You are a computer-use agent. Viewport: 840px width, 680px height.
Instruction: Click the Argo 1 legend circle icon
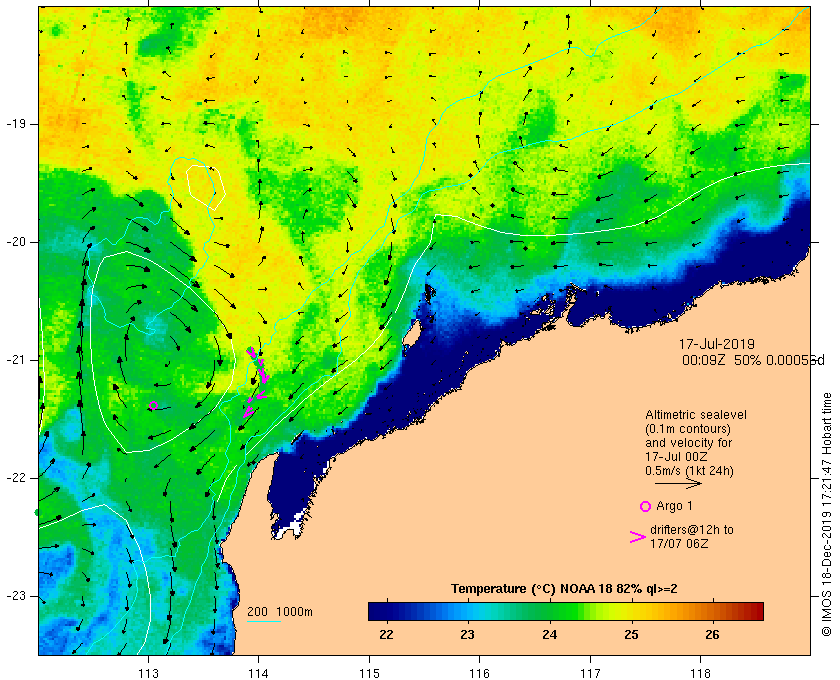(645, 506)
